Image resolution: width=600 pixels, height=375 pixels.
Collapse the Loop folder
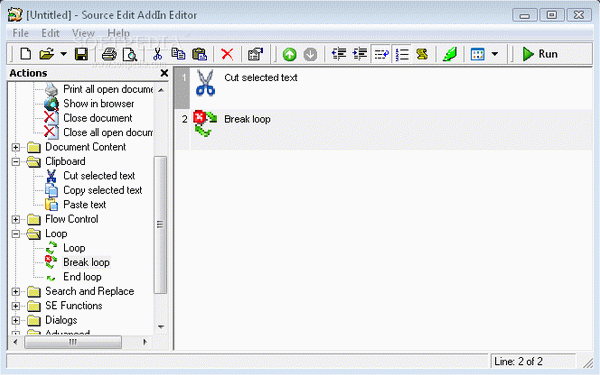(16, 233)
